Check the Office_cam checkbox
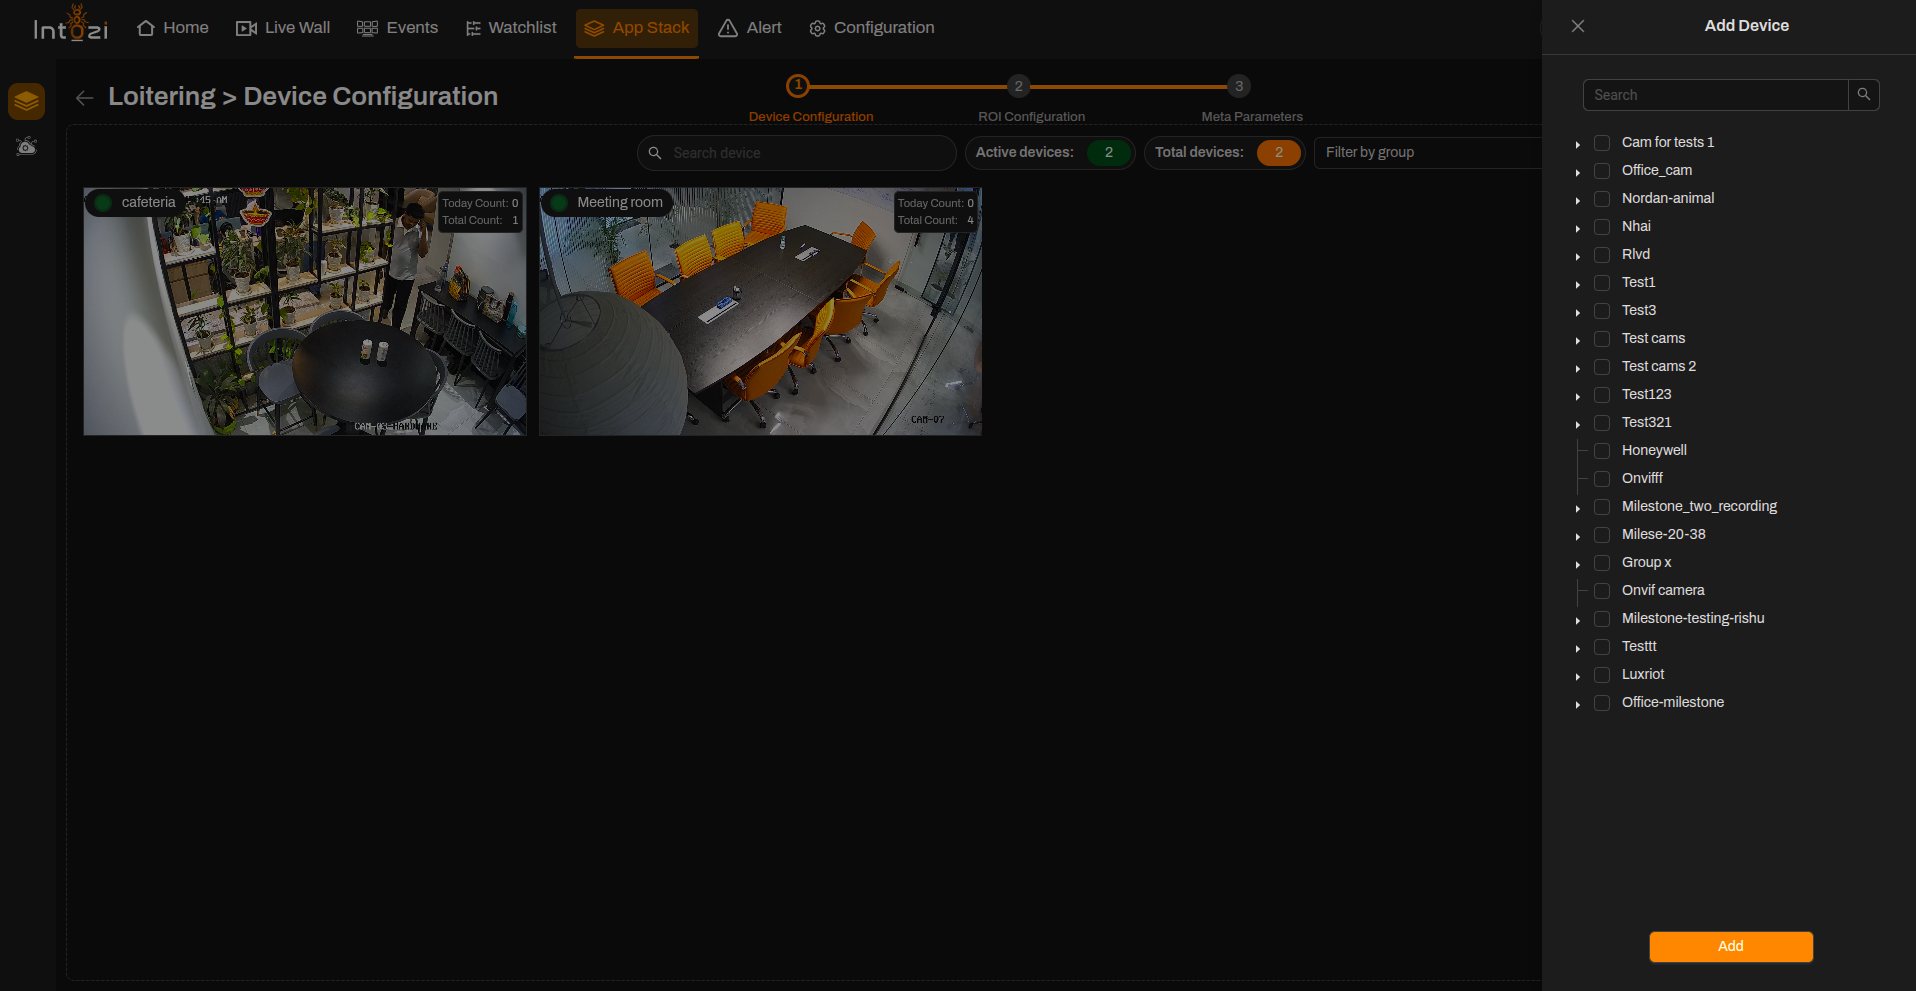 coord(1602,171)
